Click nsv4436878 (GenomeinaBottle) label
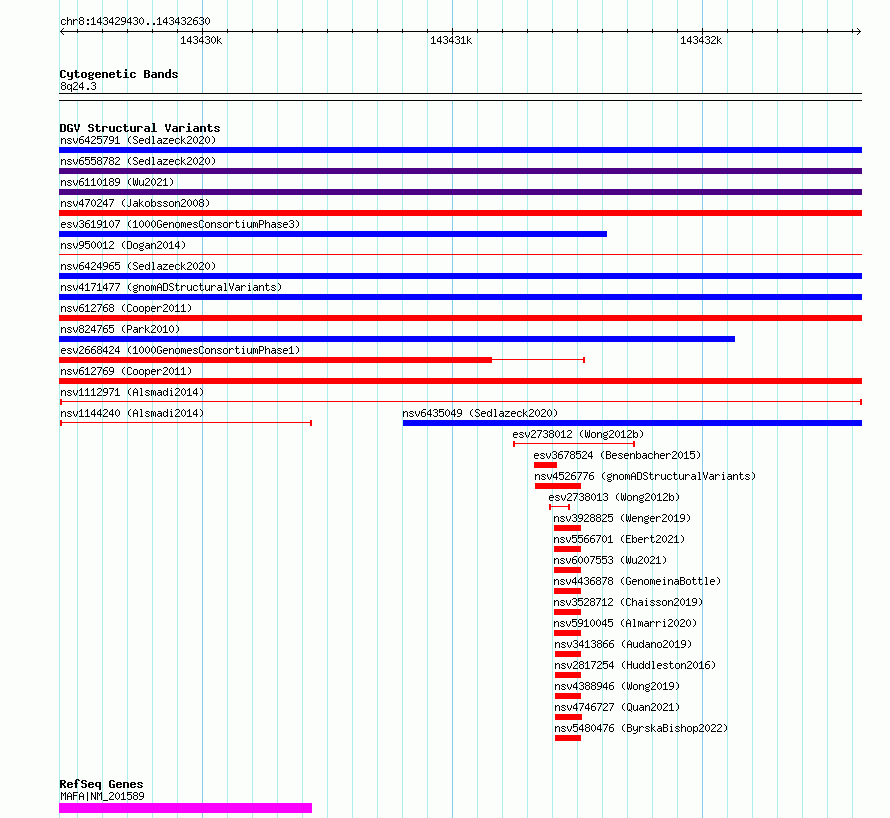 pos(637,581)
